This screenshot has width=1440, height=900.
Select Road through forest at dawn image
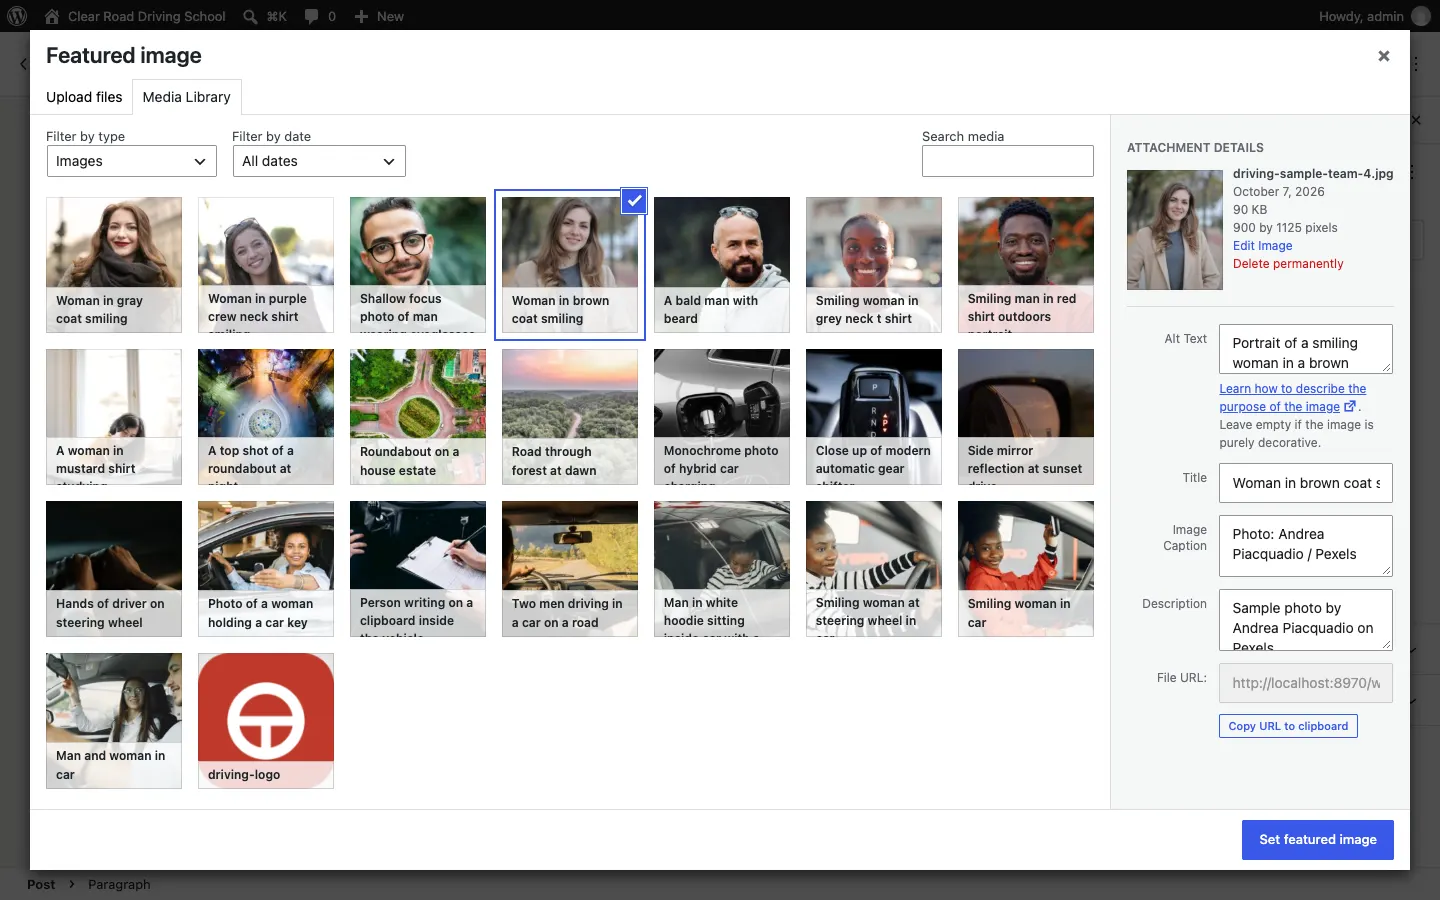click(570, 417)
